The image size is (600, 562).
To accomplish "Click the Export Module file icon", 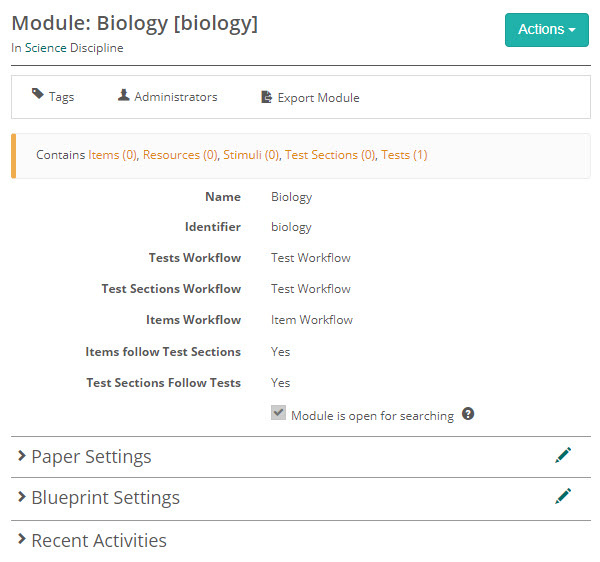I will [266, 97].
